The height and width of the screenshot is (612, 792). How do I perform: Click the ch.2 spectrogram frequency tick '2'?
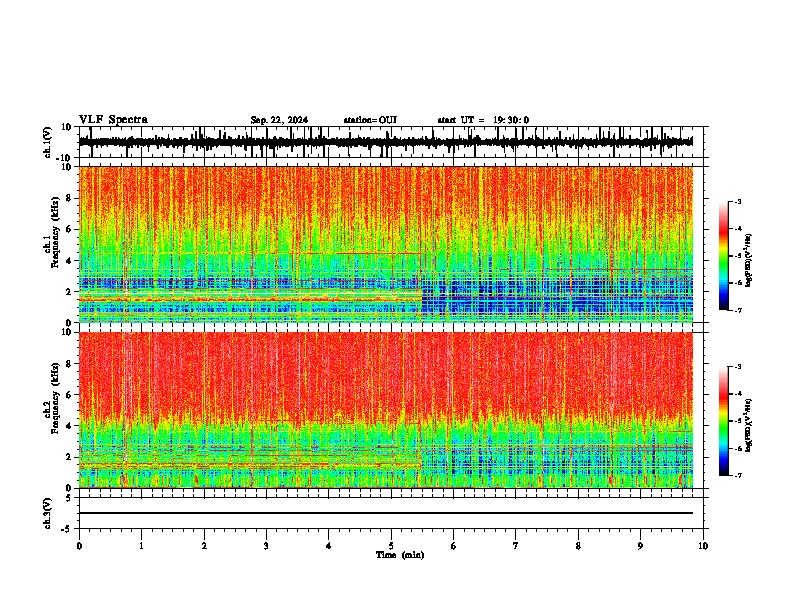tap(70, 457)
